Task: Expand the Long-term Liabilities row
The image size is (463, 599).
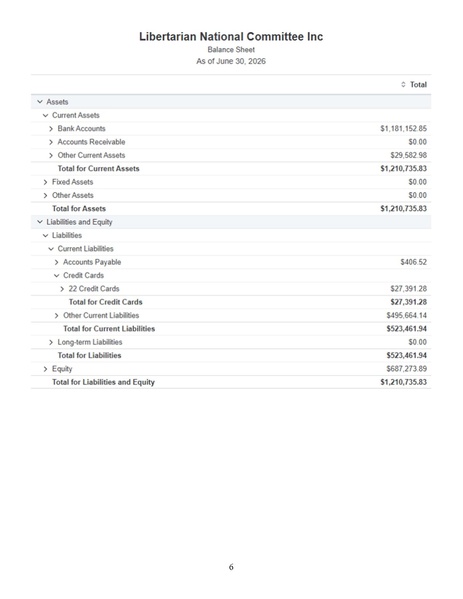Action: click(x=51, y=342)
